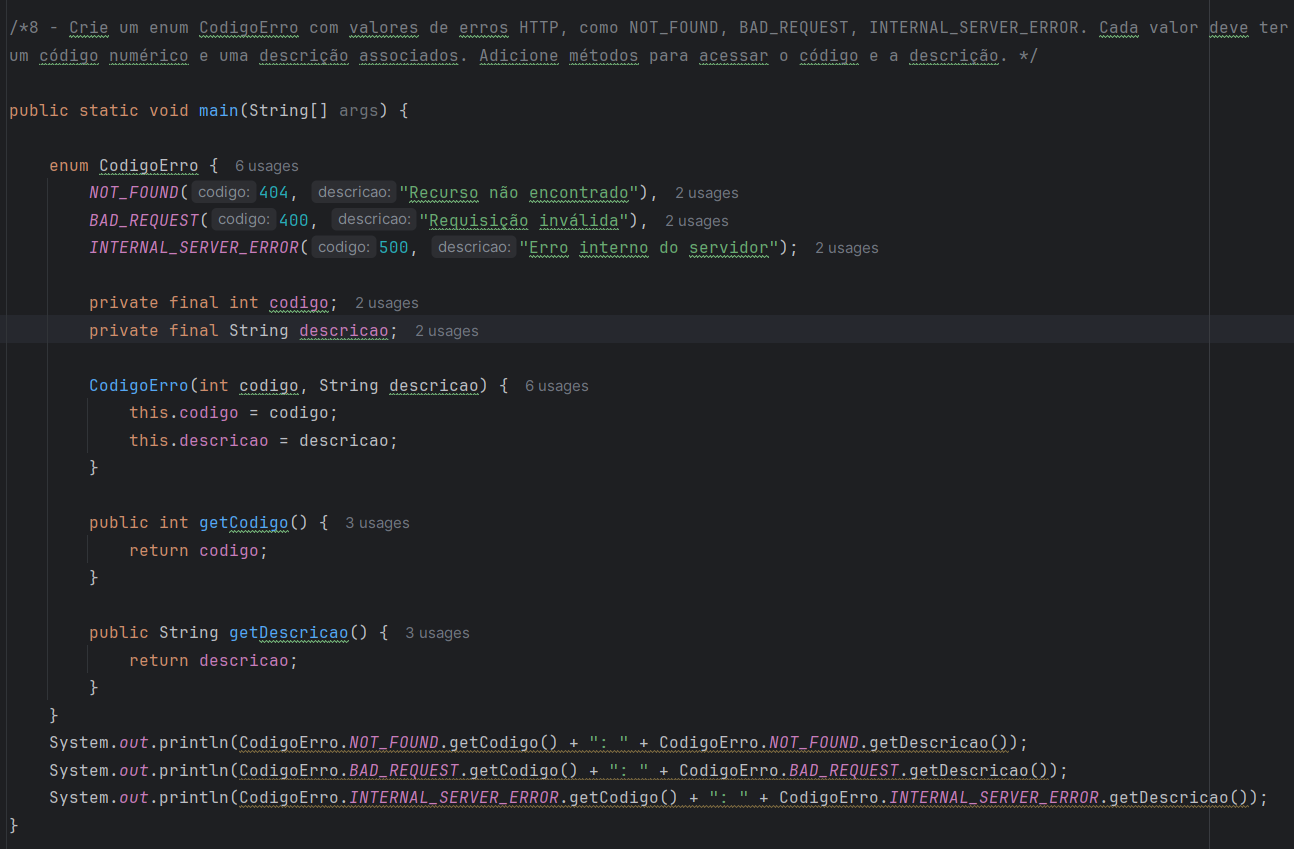Click 'codigo' field name in 'private final int' line
This screenshot has height=849, width=1294.
point(299,303)
